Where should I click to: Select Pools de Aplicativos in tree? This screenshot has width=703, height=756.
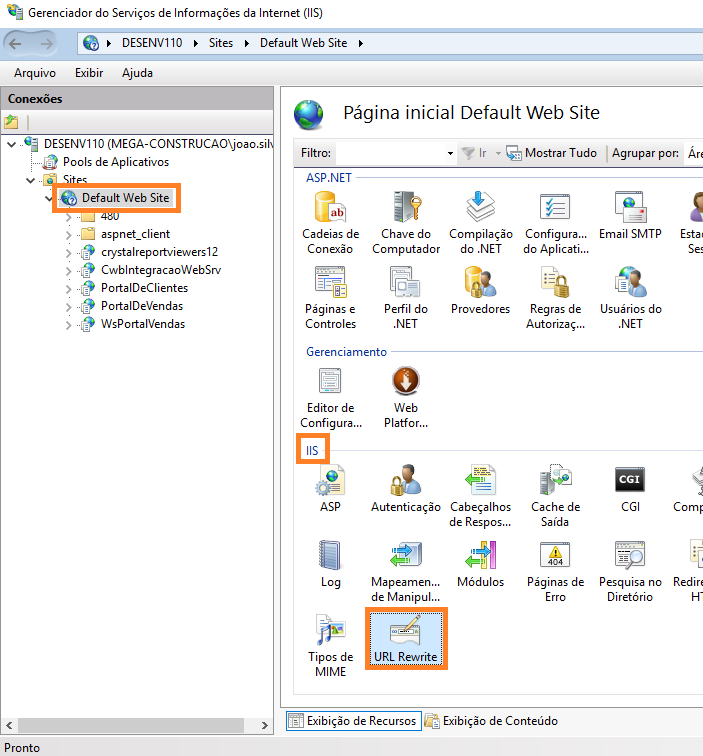click(115, 162)
